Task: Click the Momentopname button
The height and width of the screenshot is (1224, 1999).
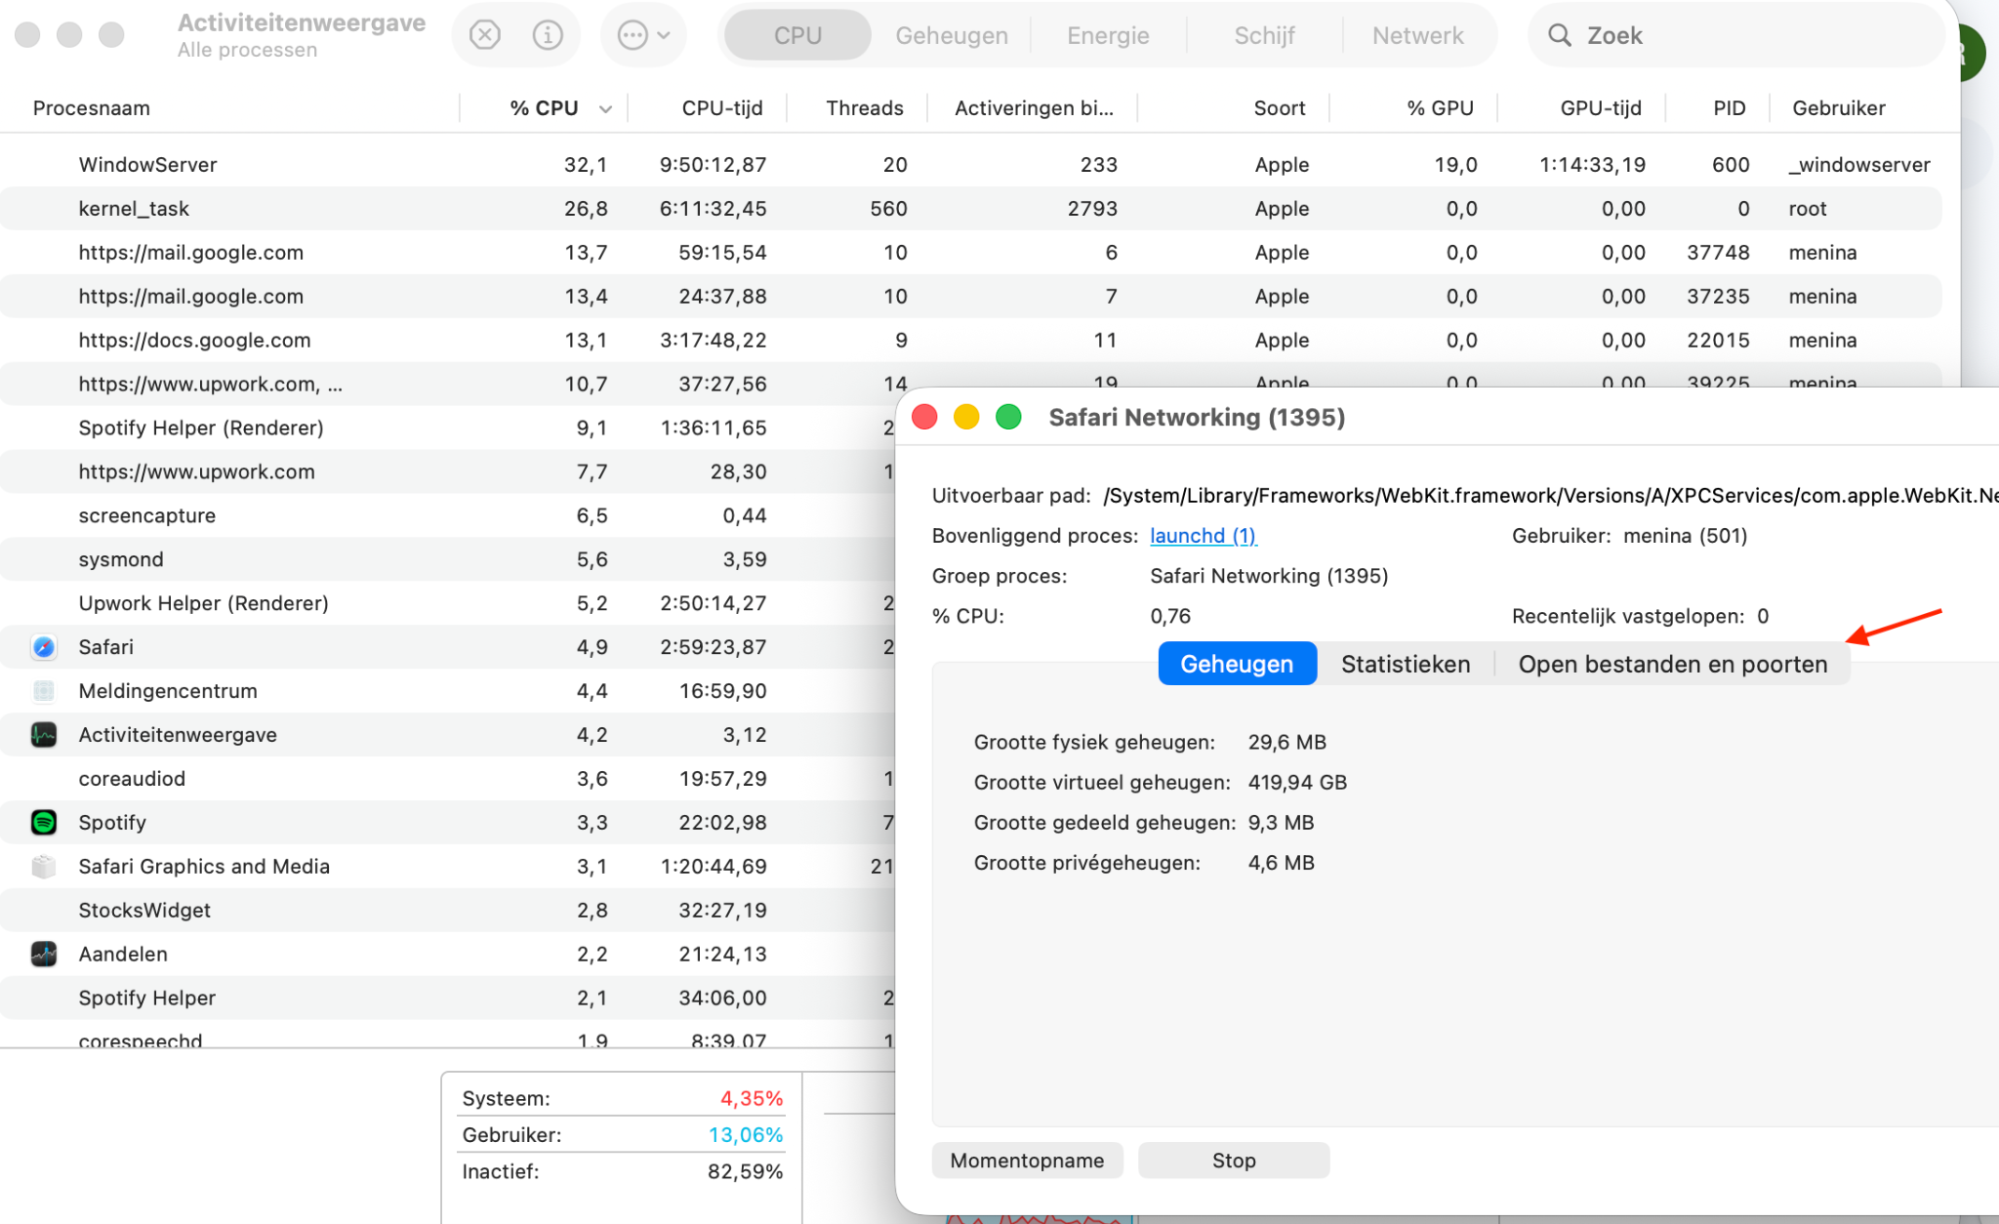Action: tap(1027, 1160)
